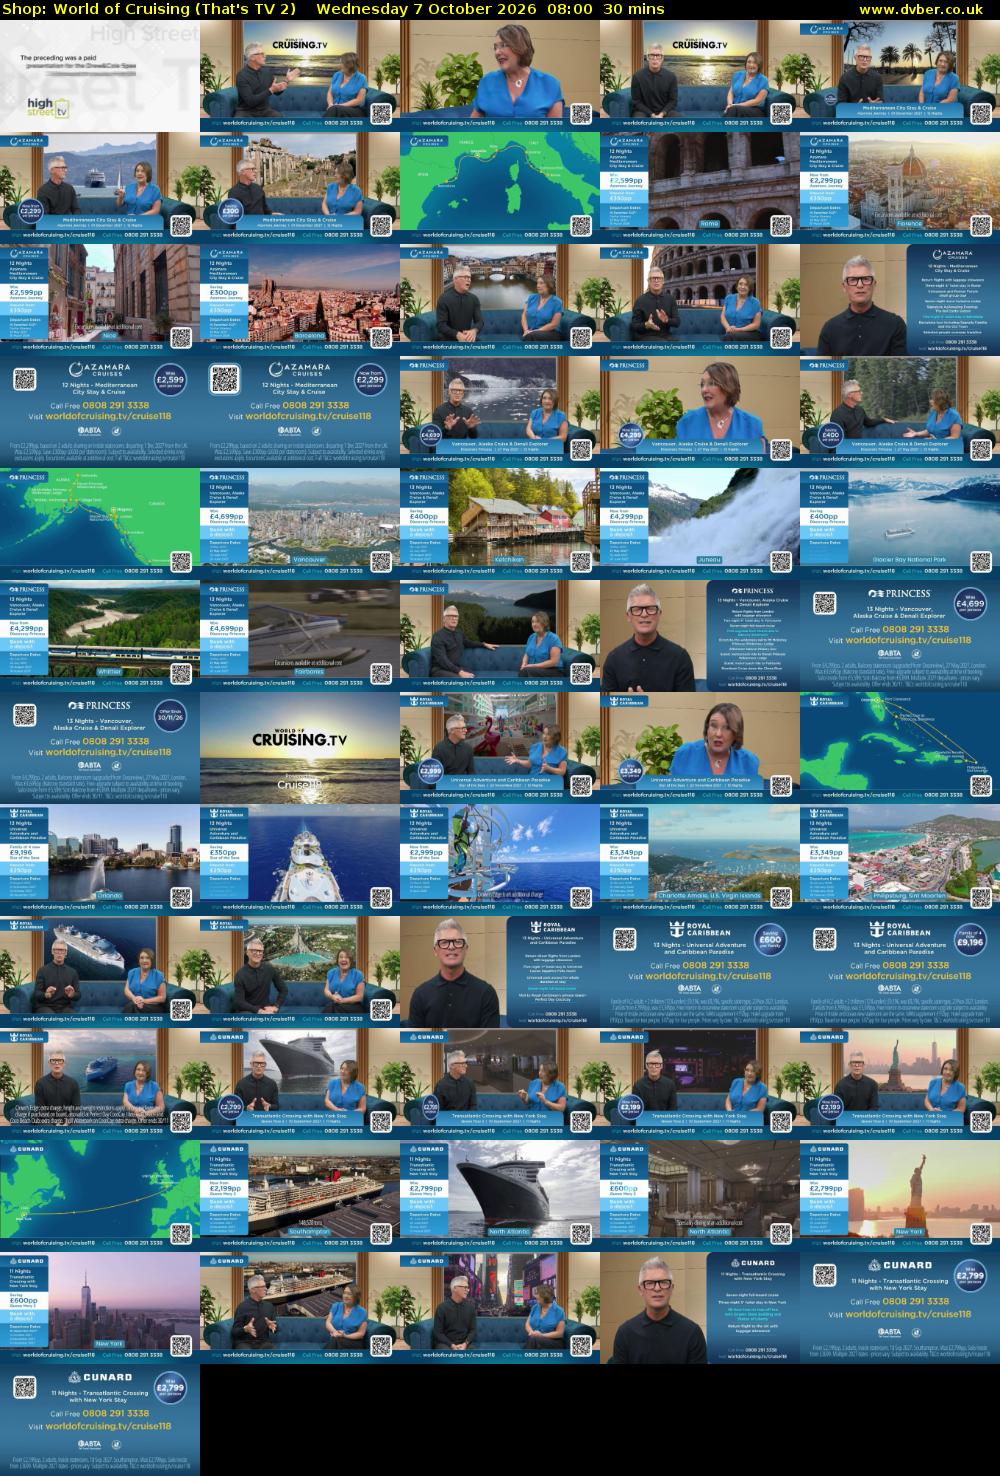Open Cunard presenters frame with disclaimer text overlay

(x=100, y=1084)
